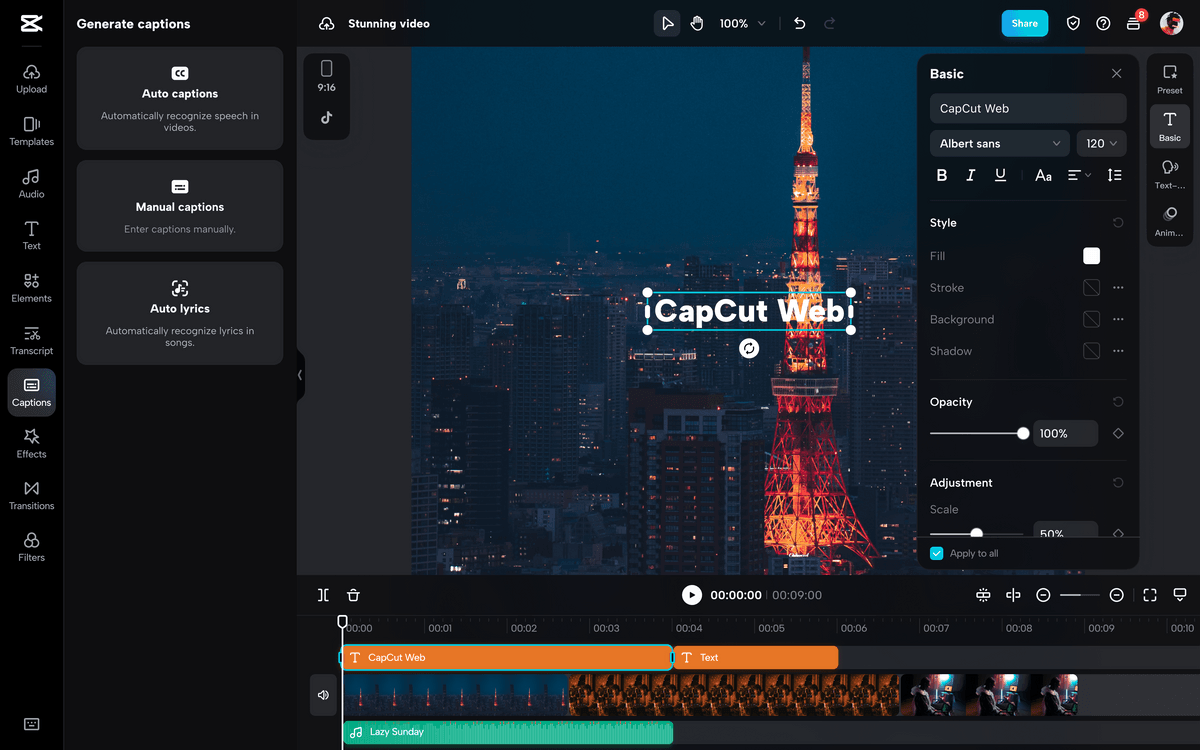
Task: Mute the video track audio
Action: pyautogui.click(x=322, y=694)
